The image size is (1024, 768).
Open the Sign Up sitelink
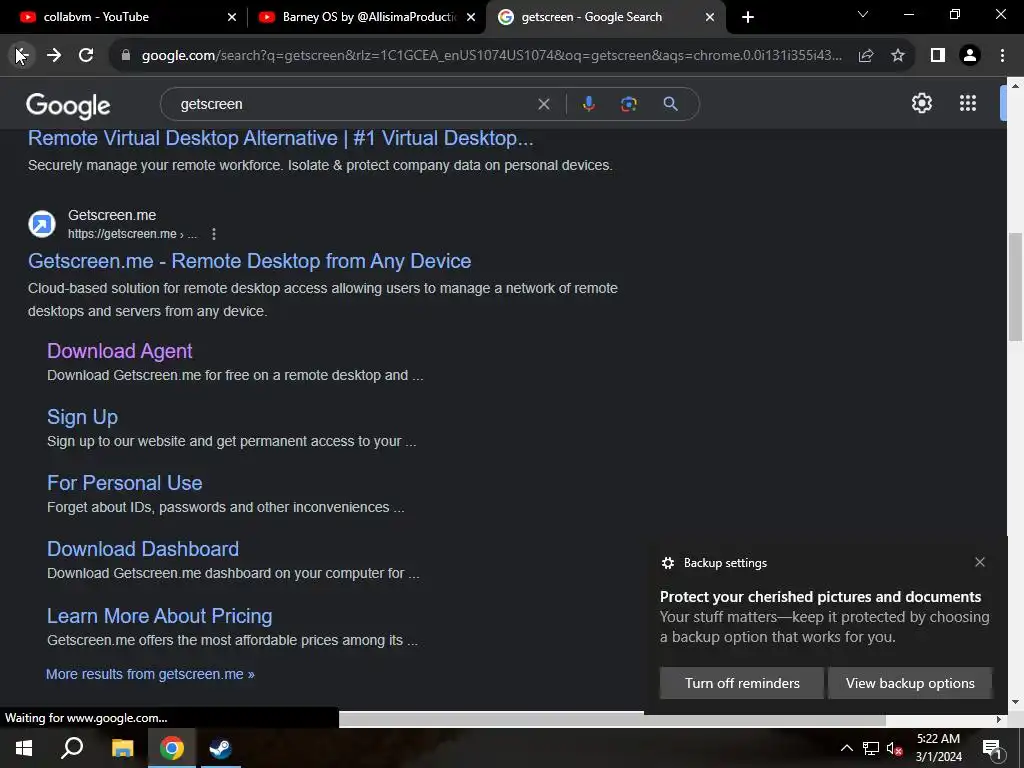[x=82, y=417]
